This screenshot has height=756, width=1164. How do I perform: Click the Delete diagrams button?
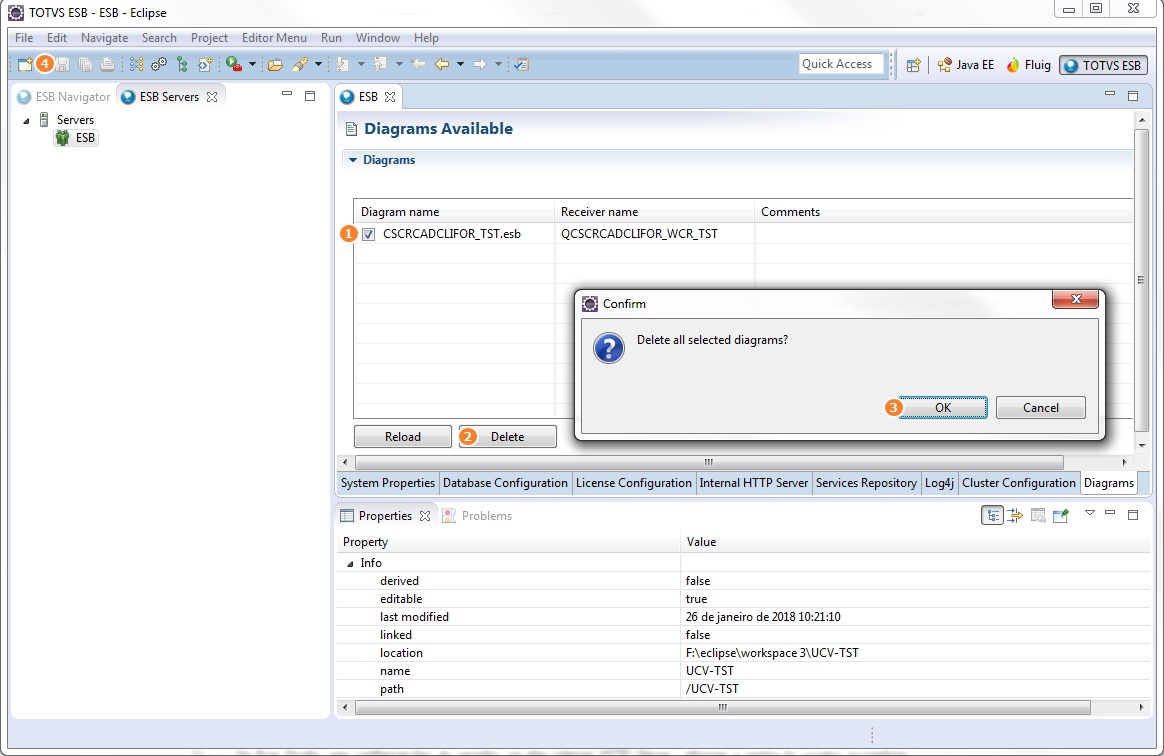pos(507,437)
